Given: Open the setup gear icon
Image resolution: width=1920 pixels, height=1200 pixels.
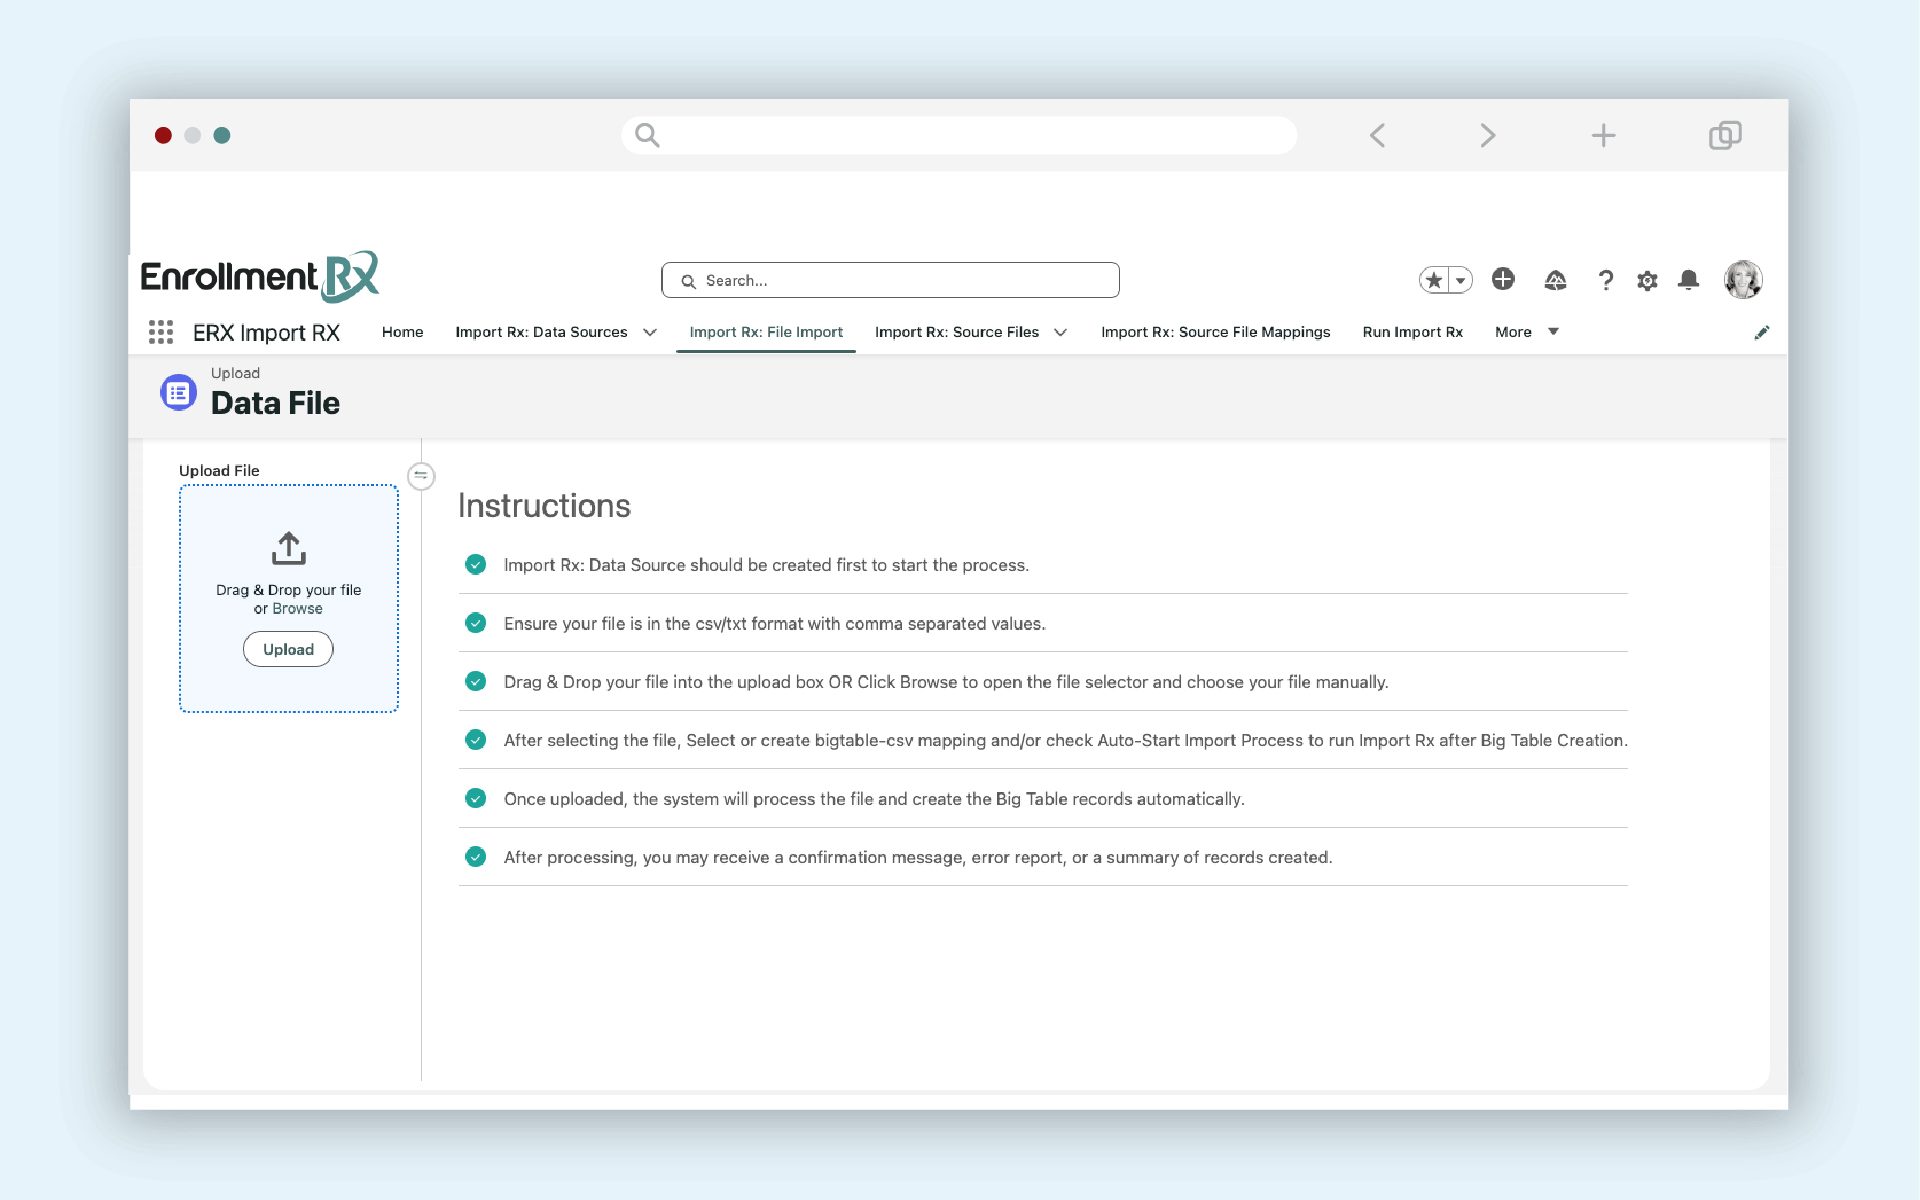Looking at the screenshot, I should (1647, 281).
